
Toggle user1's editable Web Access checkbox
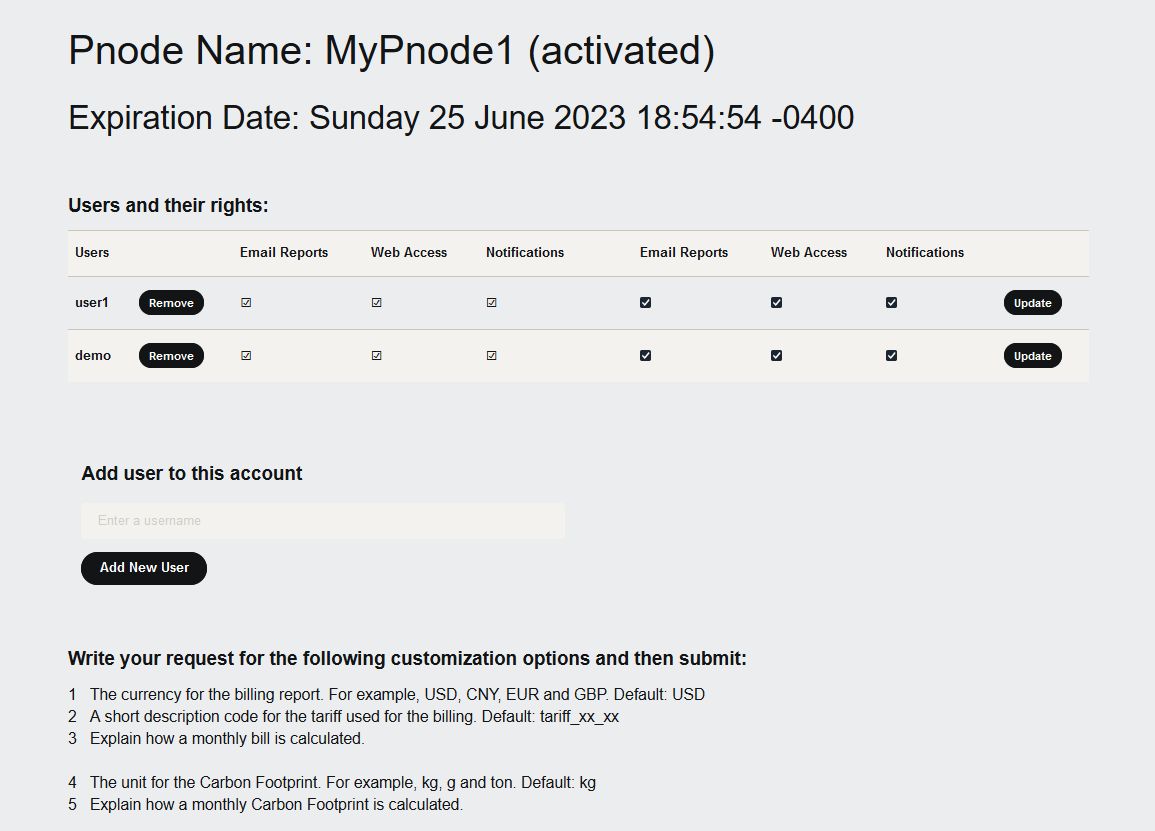[x=777, y=303]
